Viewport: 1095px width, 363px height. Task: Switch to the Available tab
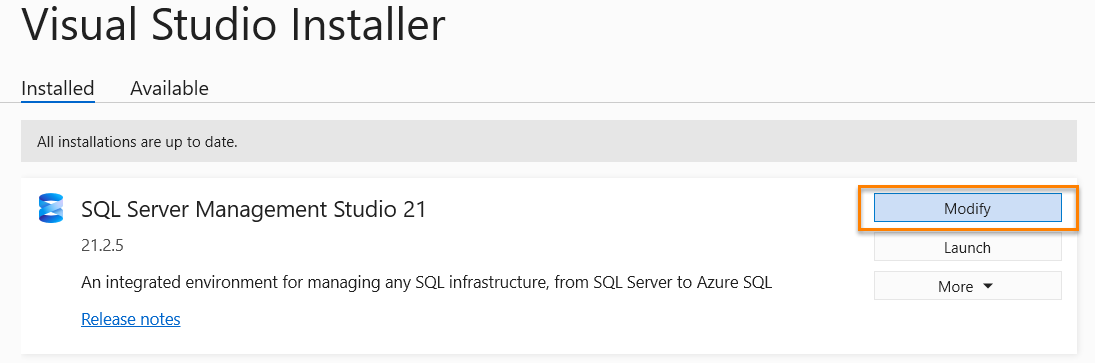point(170,89)
